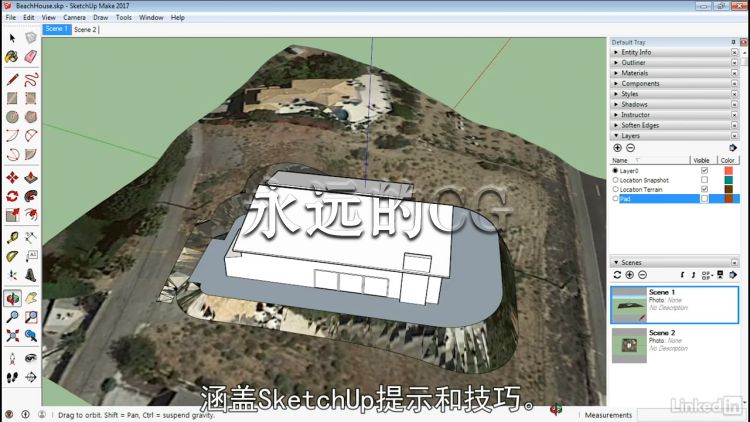750x422 pixels.
Task: Activate the Push/Pull tool
Action: pos(31,178)
